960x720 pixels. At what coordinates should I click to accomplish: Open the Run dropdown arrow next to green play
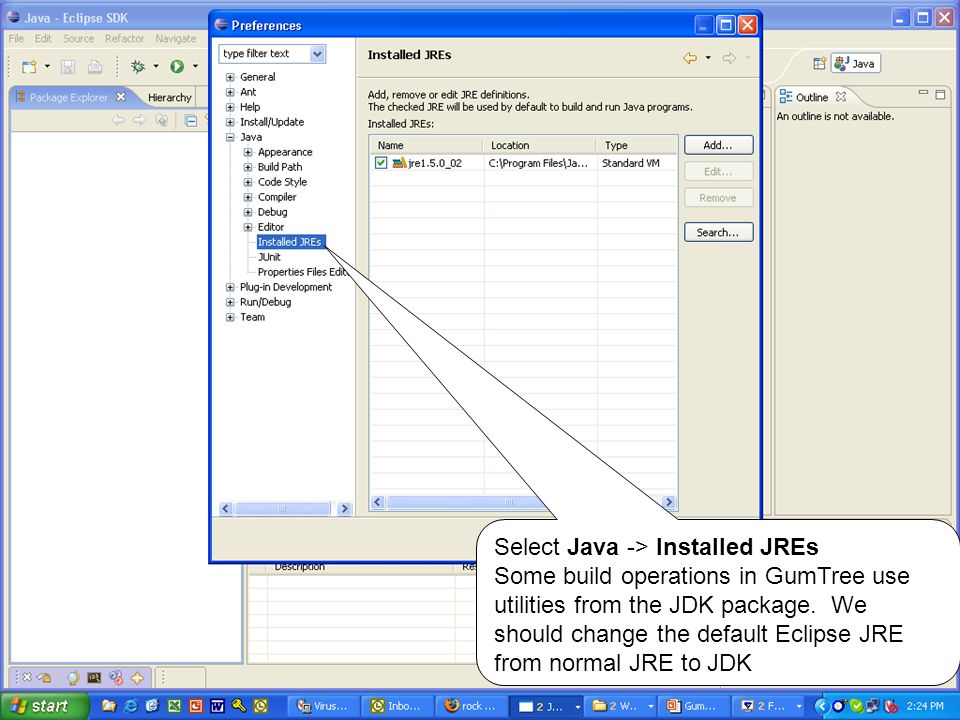coord(195,66)
